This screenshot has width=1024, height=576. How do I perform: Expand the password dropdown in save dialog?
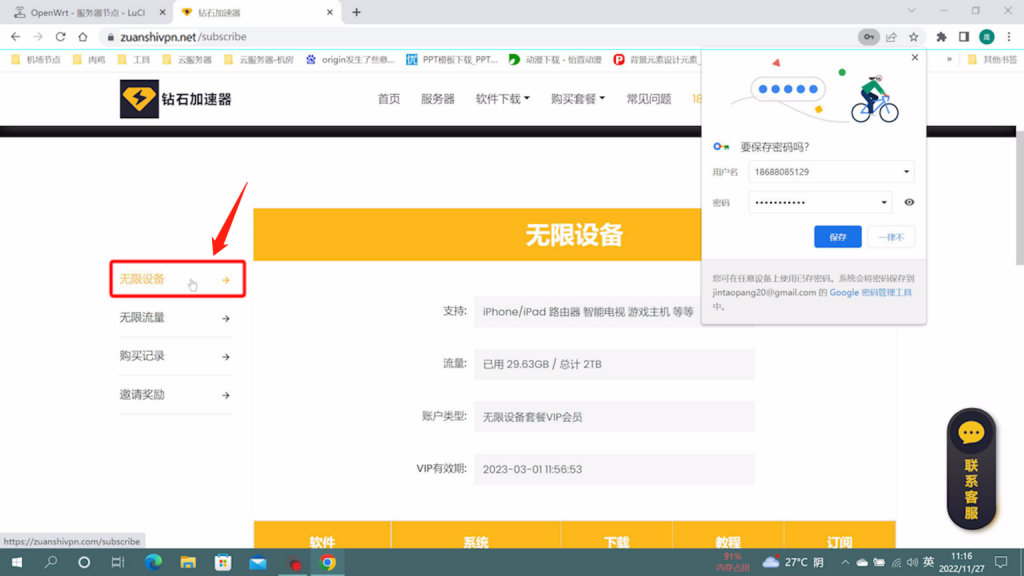[884, 202]
